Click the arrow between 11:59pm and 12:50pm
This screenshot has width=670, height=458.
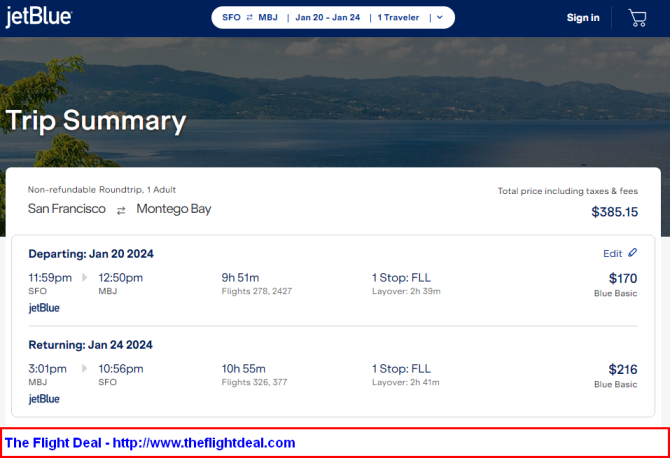[85, 278]
